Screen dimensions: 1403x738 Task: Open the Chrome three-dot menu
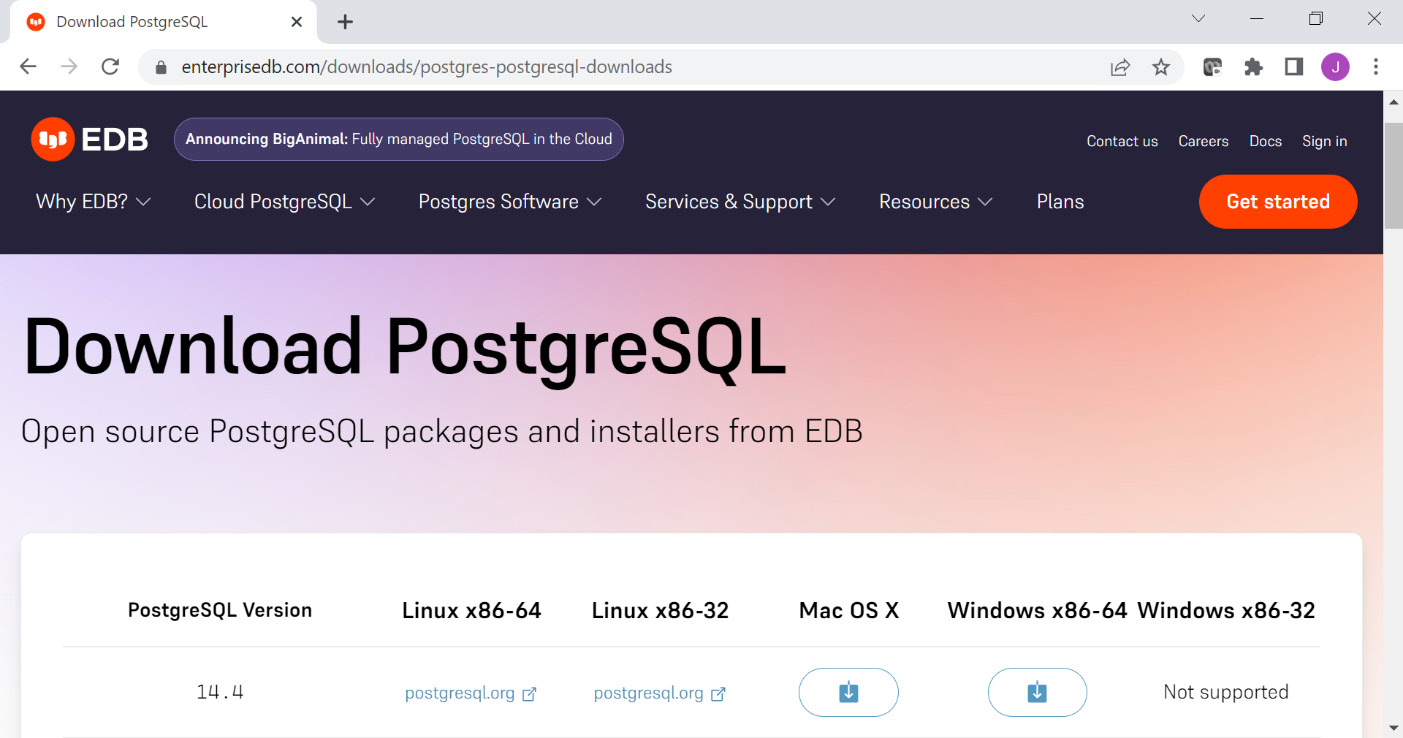pyautogui.click(x=1376, y=67)
